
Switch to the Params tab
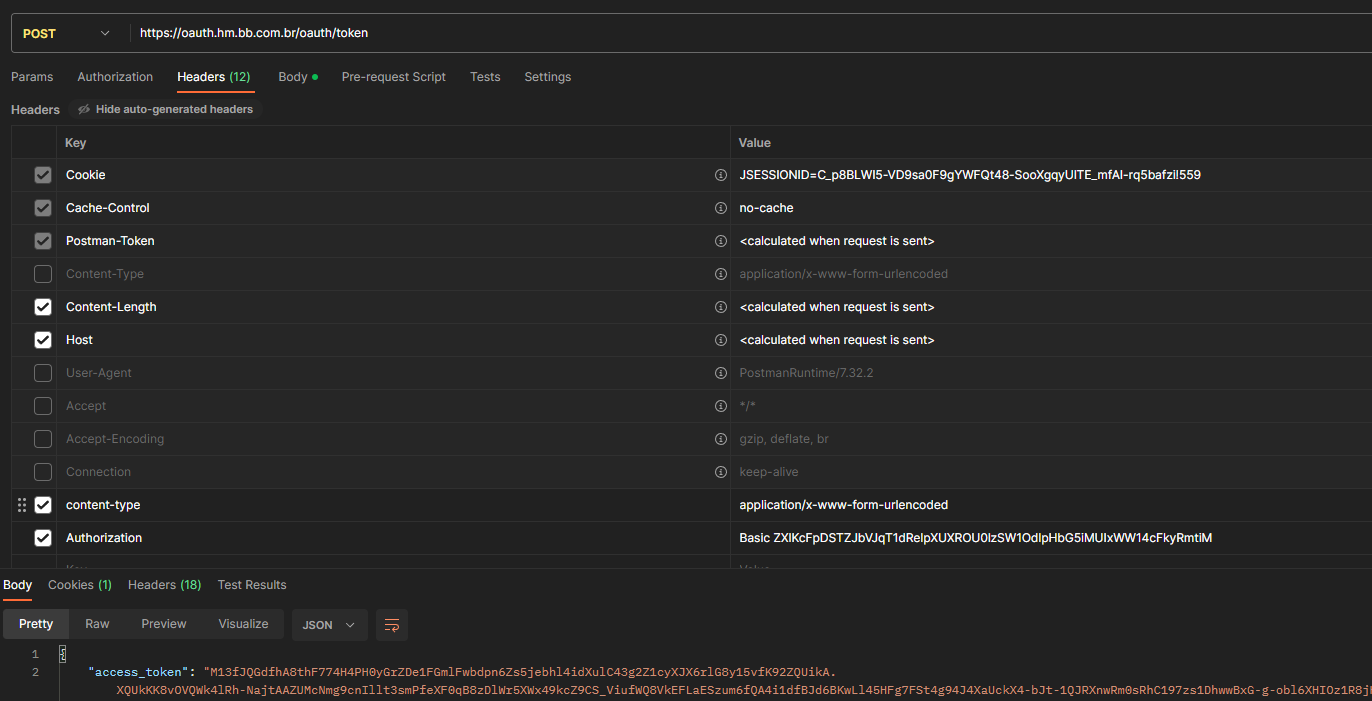(32, 77)
